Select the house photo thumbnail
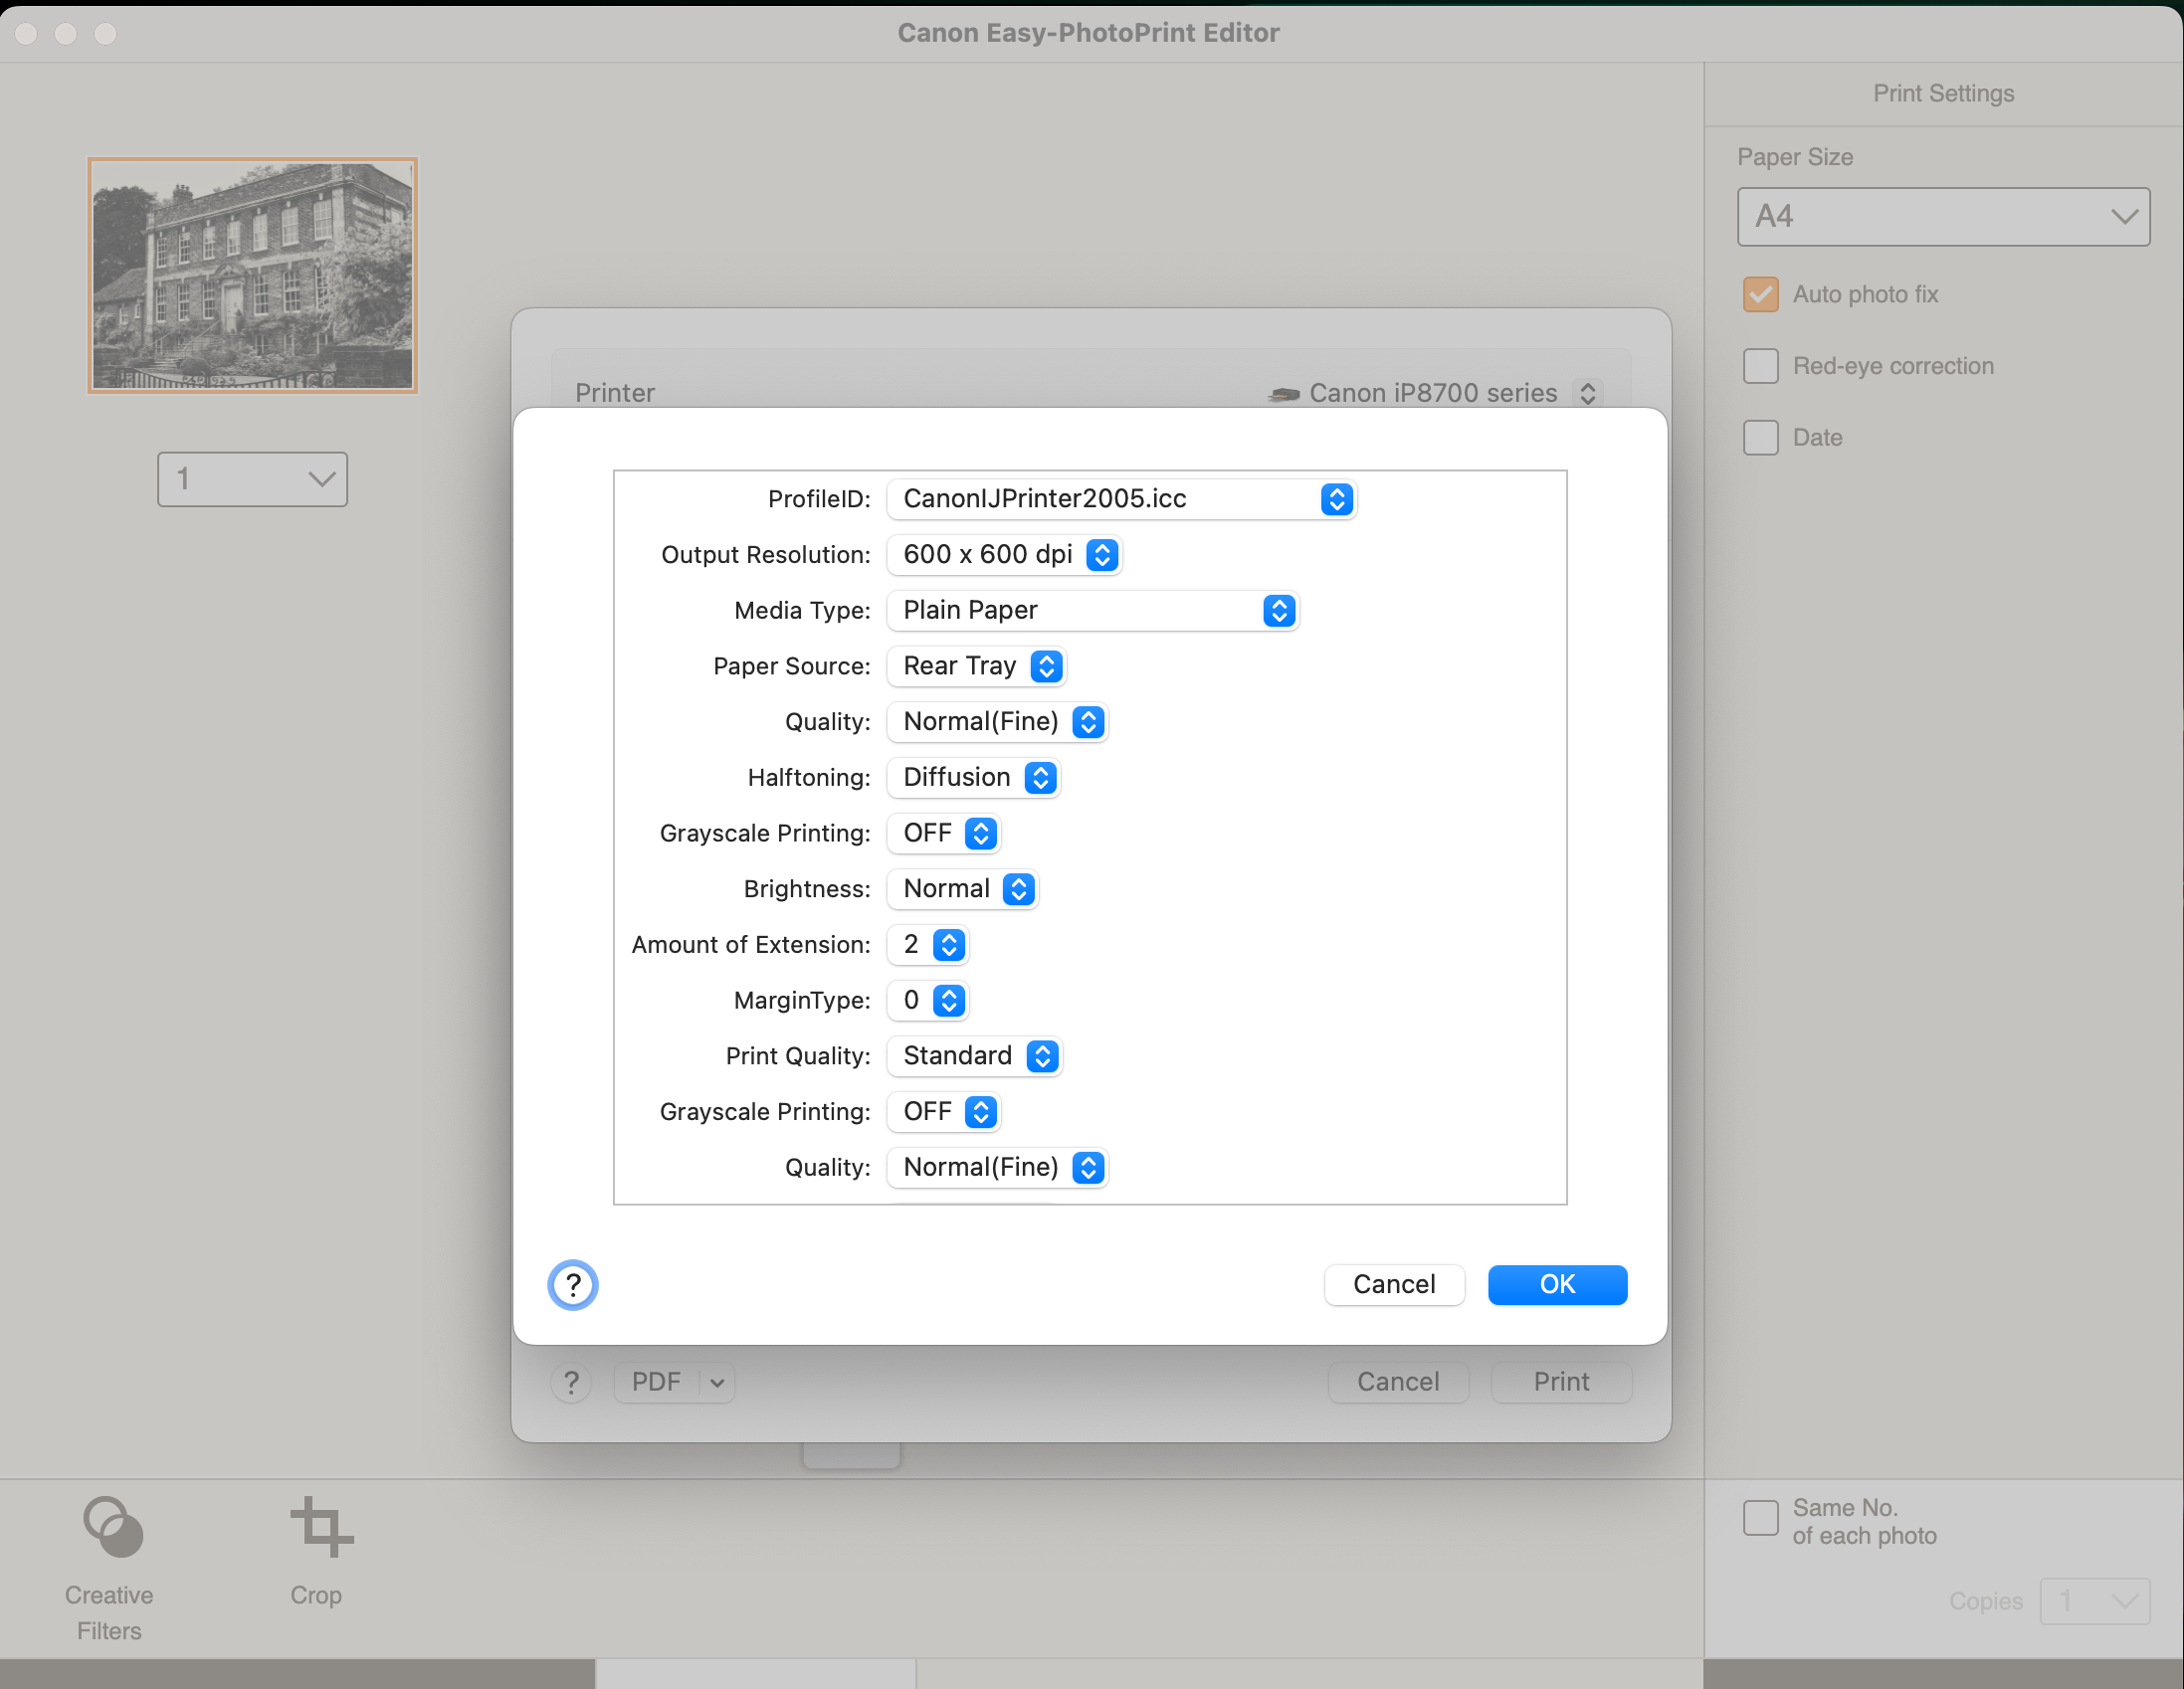Viewport: 2184px width, 1689px height. pyautogui.click(x=252, y=275)
